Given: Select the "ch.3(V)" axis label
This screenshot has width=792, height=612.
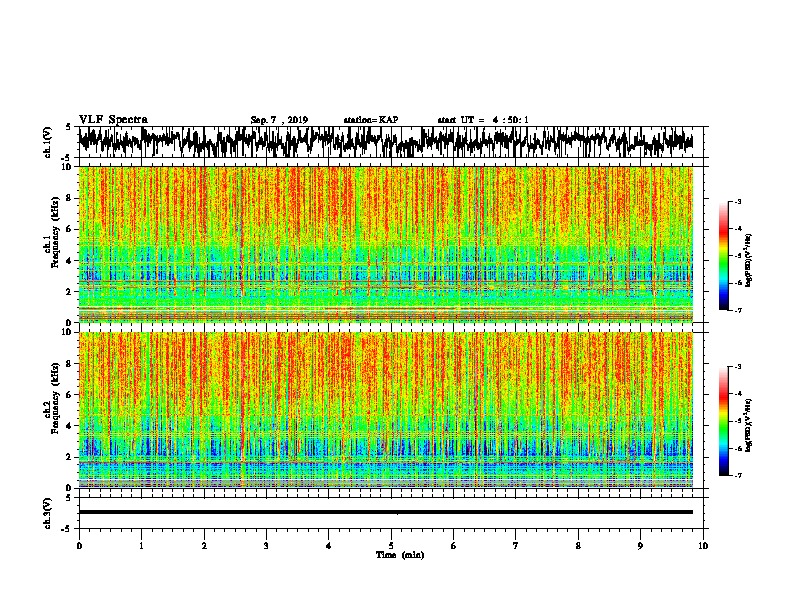Looking at the screenshot, I should [47, 513].
